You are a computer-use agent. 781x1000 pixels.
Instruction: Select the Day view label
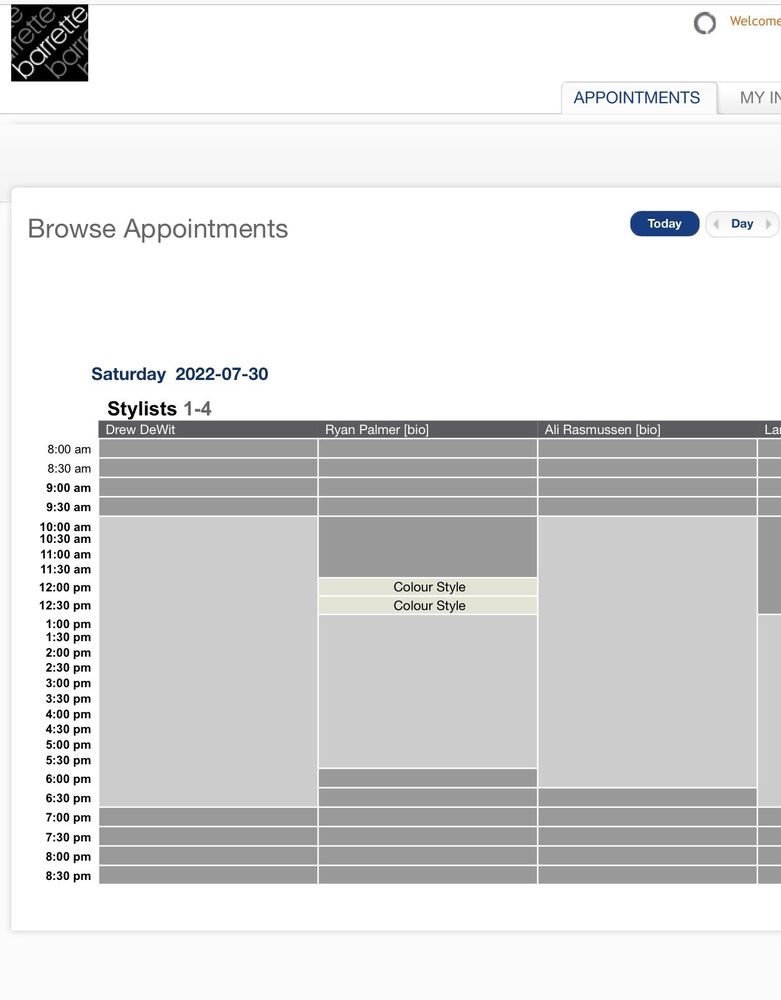[742, 224]
